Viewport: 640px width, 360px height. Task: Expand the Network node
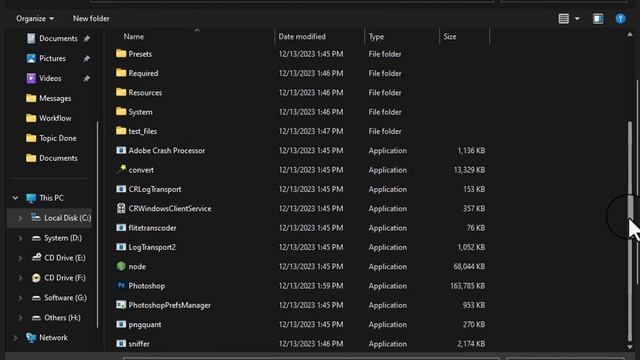tap(15, 338)
